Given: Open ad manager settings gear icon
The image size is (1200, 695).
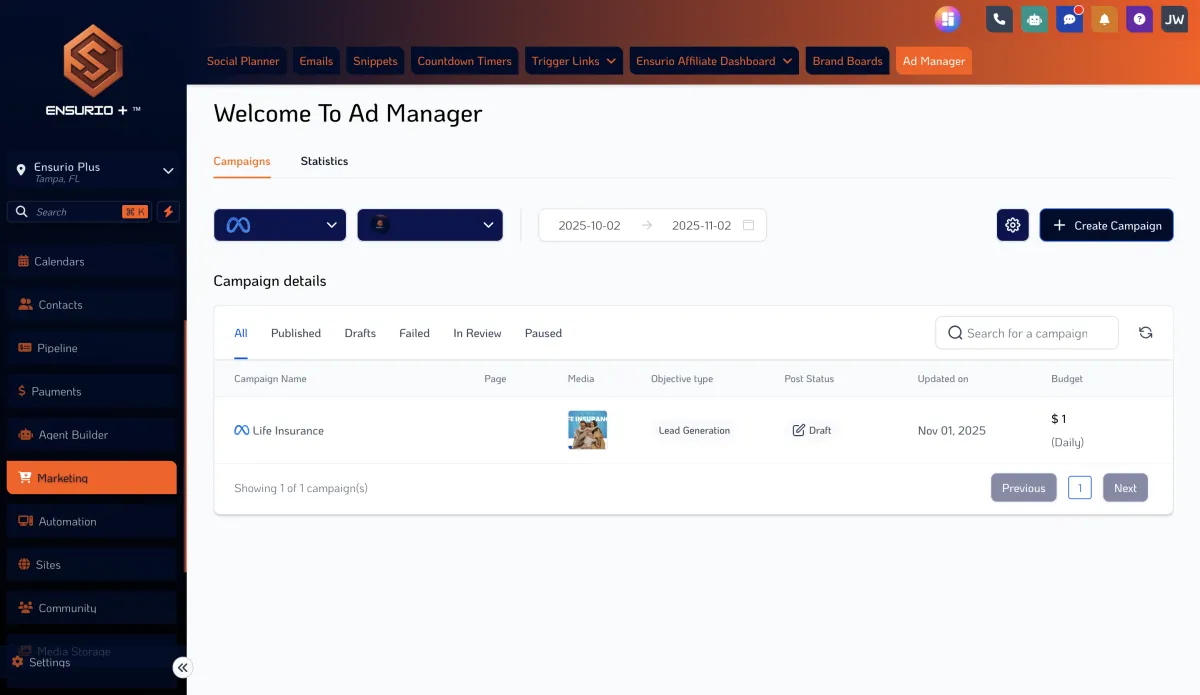Looking at the screenshot, I should click(x=1013, y=225).
